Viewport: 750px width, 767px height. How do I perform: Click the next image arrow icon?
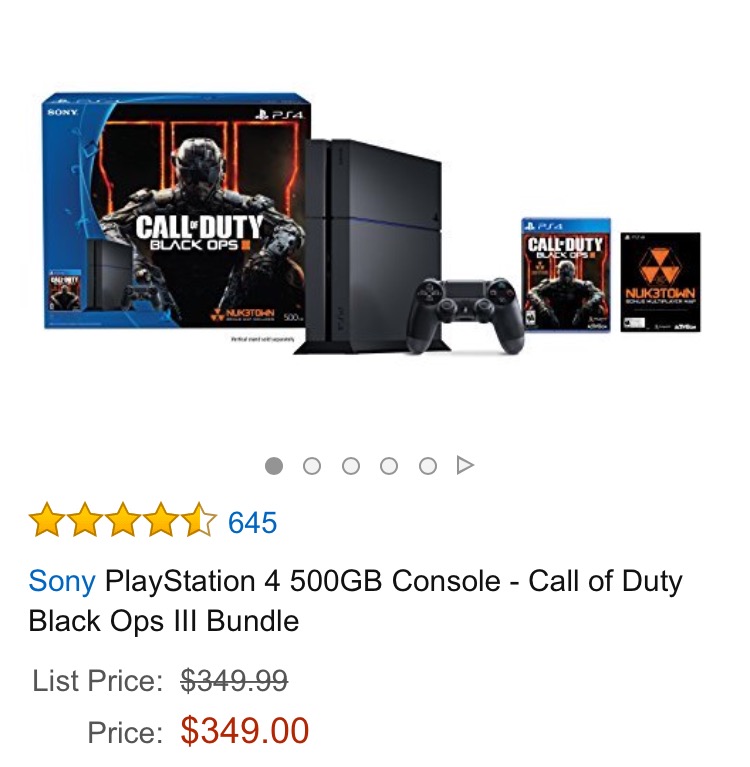tap(465, 465)
